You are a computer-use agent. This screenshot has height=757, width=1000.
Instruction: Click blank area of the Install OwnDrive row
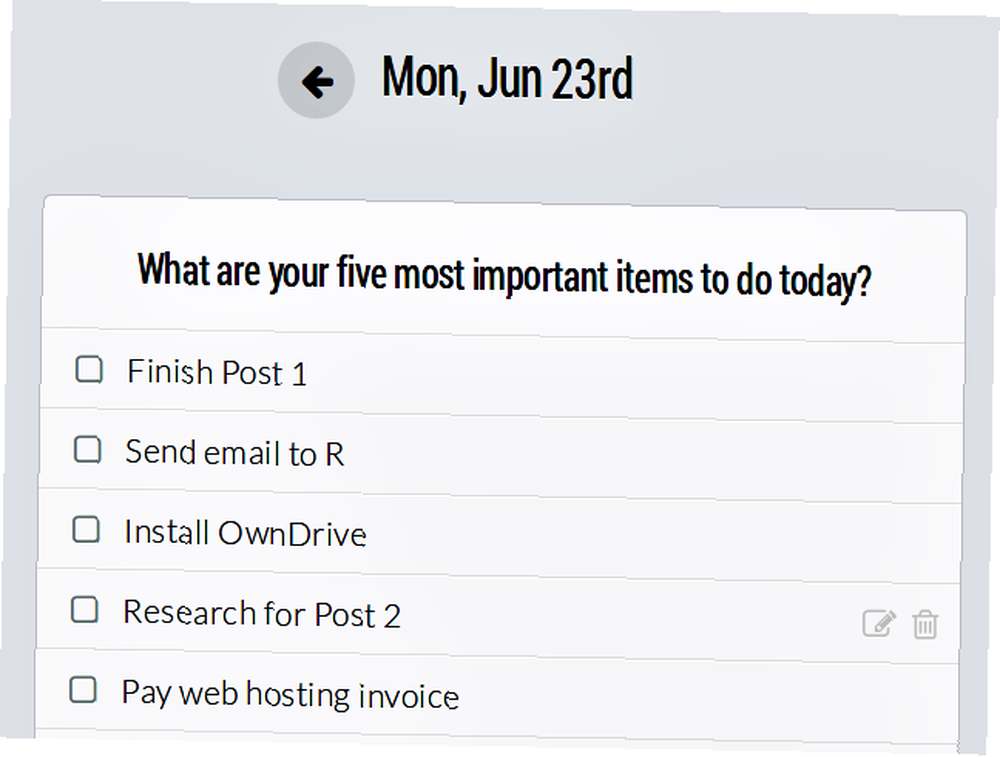click(x=663, y=538)
